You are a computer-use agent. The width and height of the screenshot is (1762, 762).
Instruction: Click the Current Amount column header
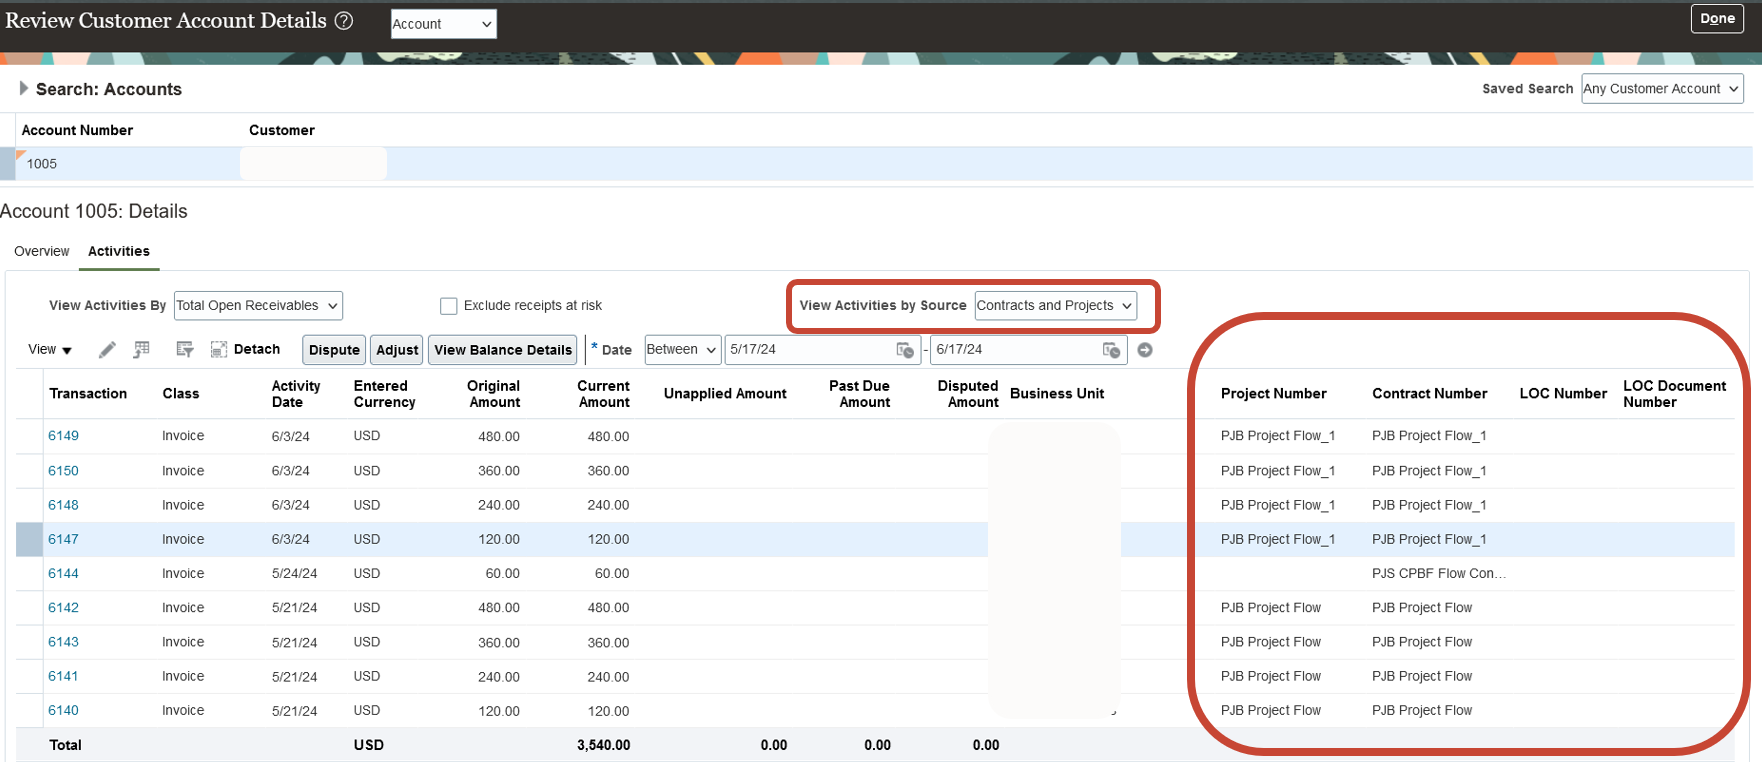603,394
